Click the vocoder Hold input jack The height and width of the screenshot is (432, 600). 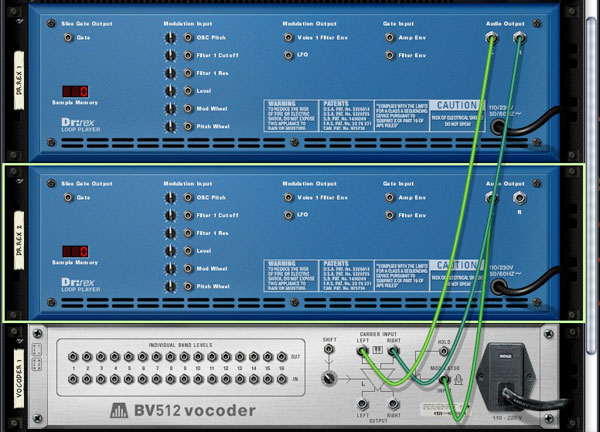(x=444, y=351)
